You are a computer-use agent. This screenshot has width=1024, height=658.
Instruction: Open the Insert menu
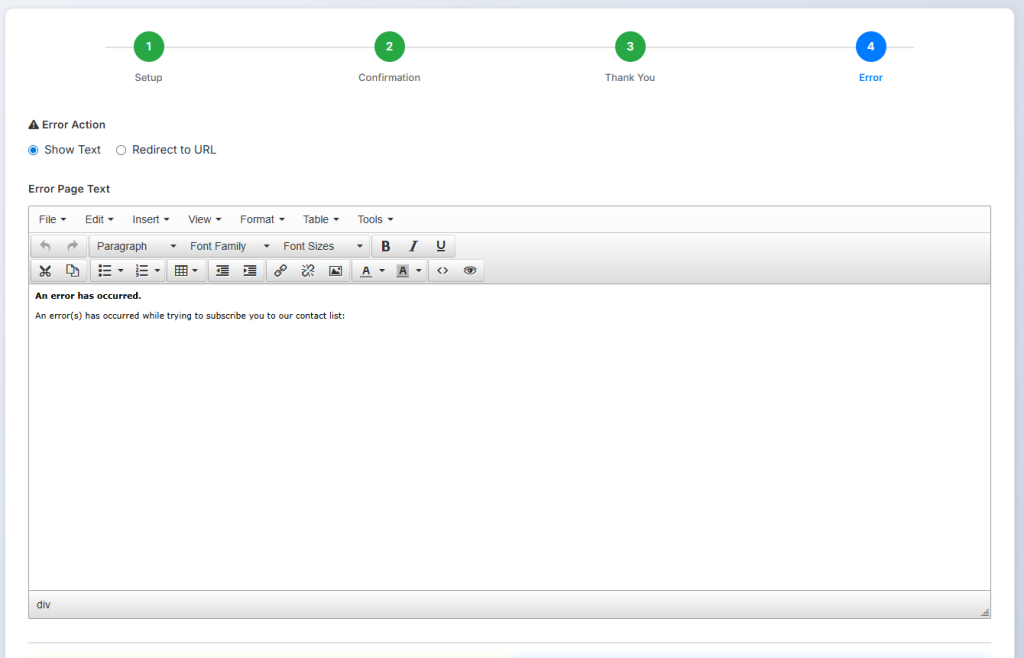[150, 219]
